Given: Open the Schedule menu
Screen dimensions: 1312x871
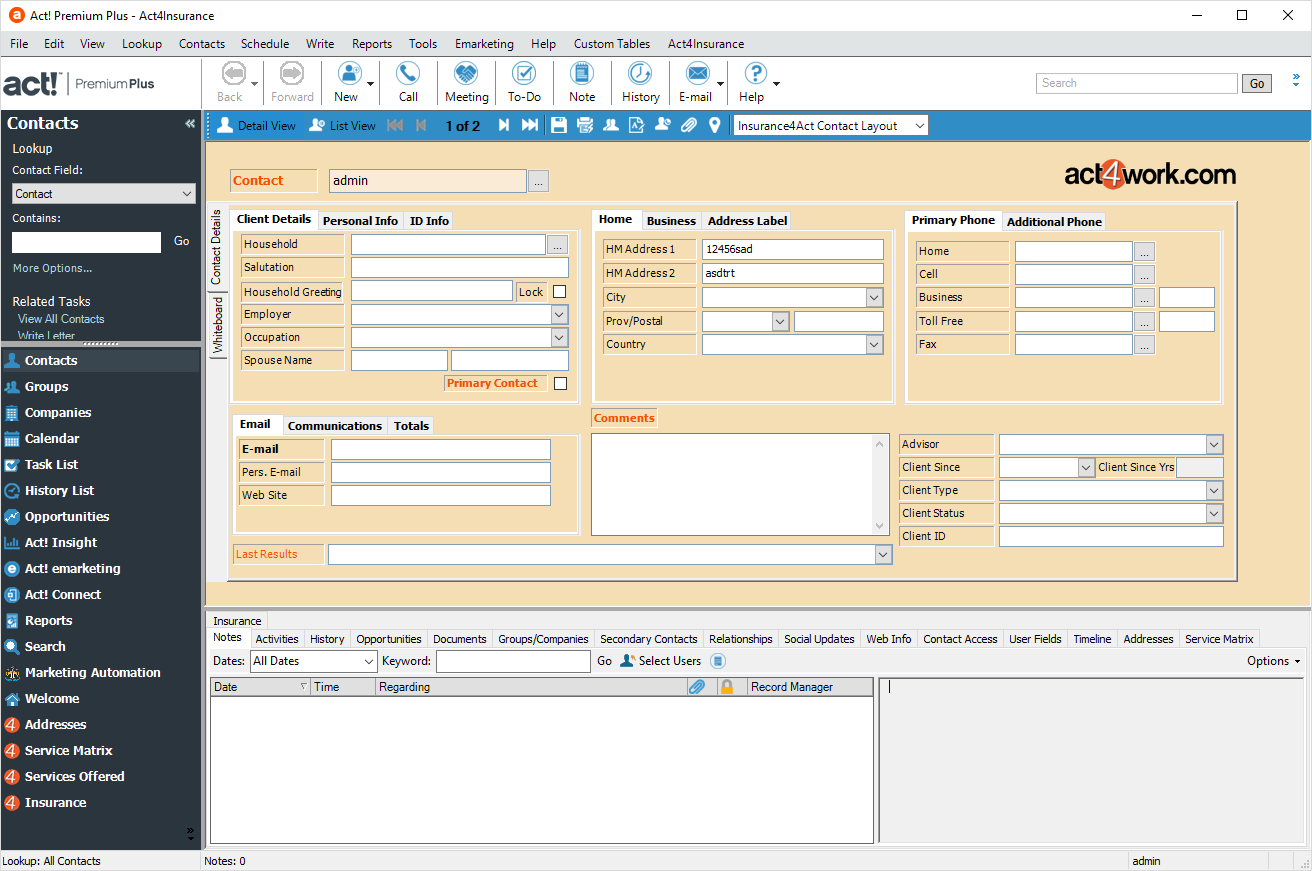Looking at the screenshot, I should click(265, 44).
